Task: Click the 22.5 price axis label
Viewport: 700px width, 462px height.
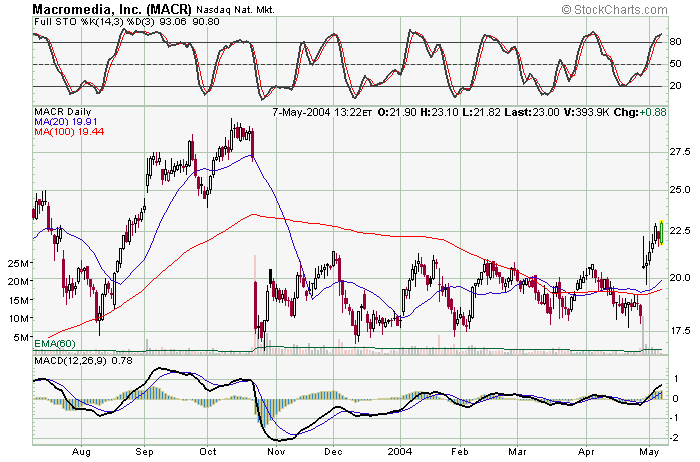Action: coord(679,230)
